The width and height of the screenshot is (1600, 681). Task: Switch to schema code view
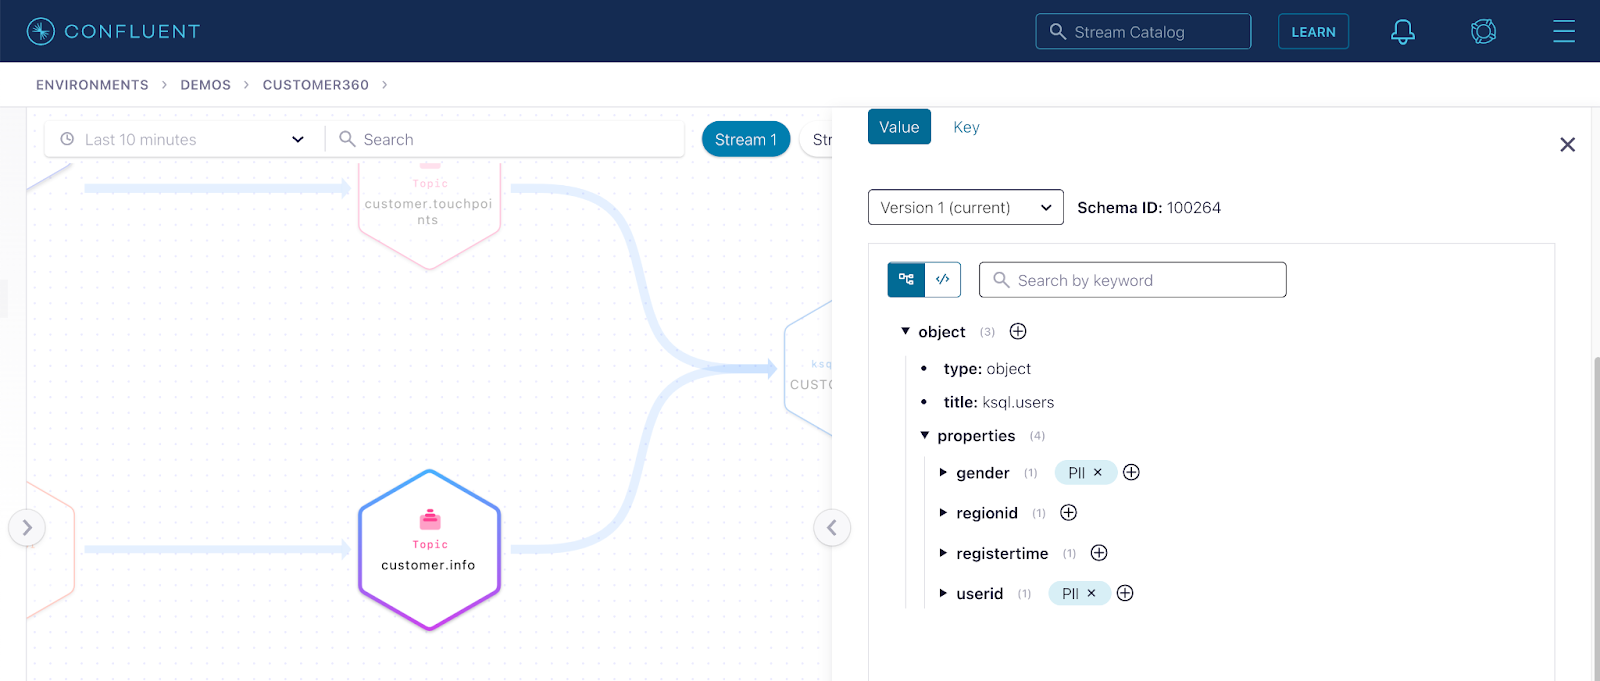click(943, 280)
